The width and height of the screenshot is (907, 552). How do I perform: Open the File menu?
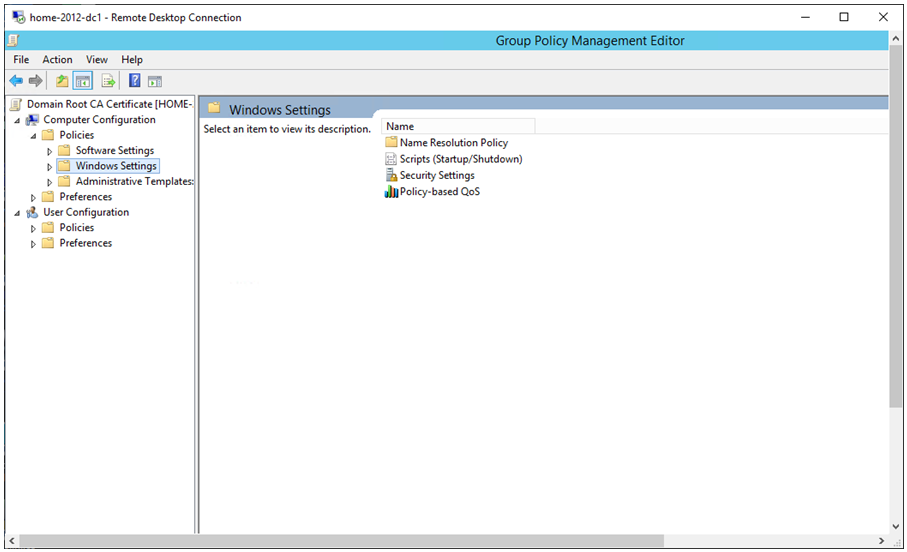pyautogui.click(x=21, y=60)
